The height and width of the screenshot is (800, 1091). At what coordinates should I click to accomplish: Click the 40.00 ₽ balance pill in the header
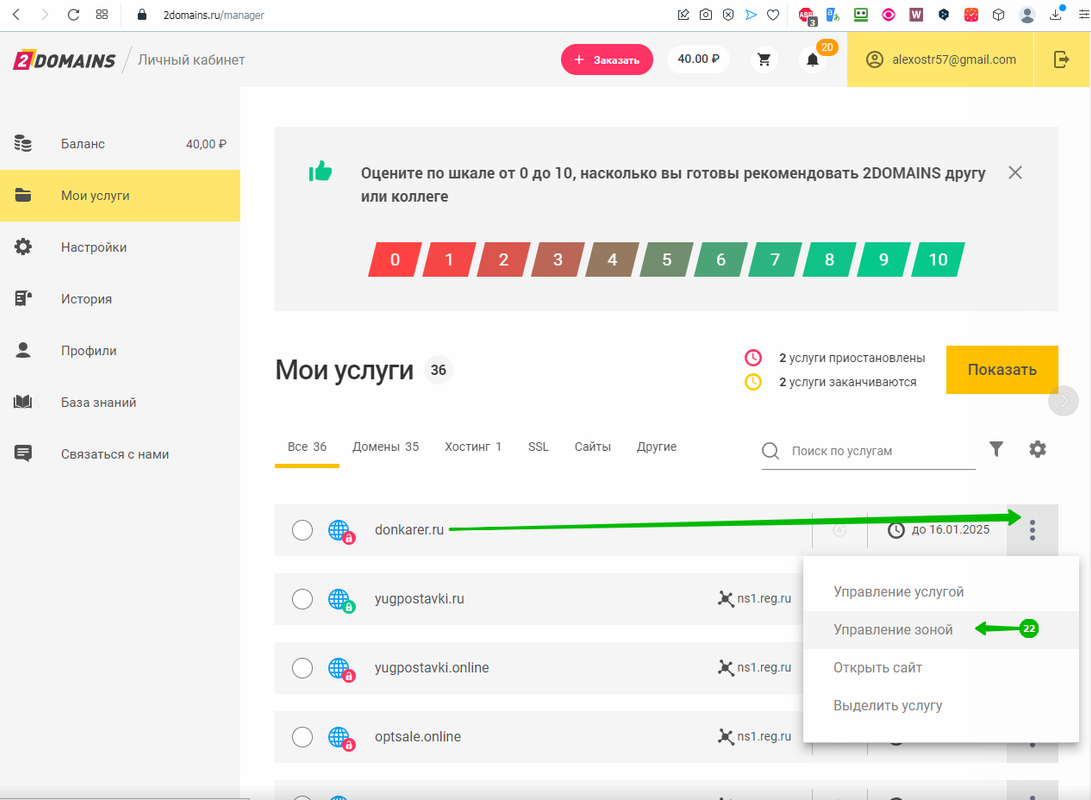699,59
